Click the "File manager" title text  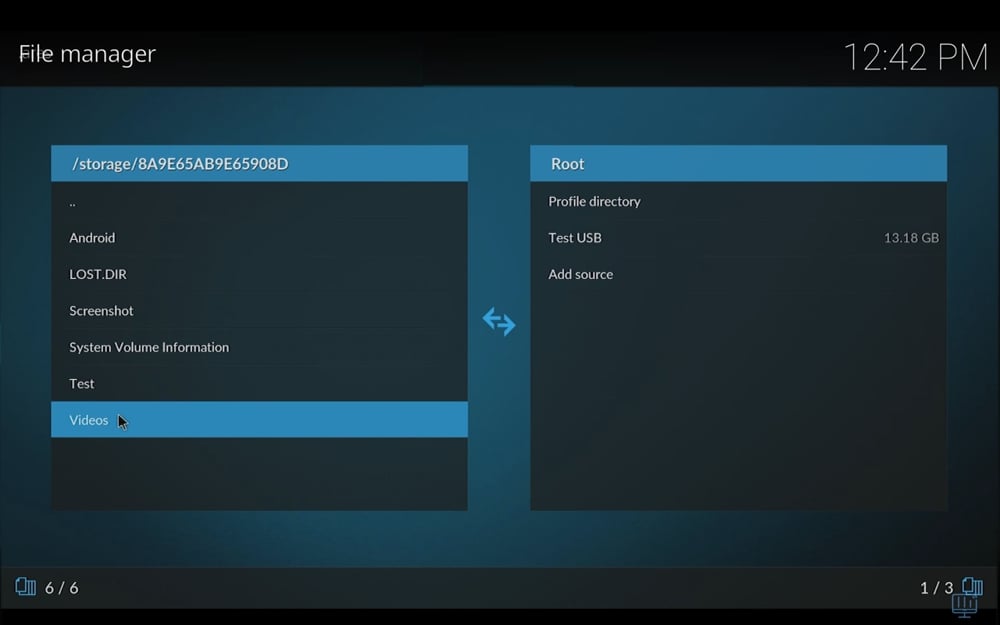point(86,54)
